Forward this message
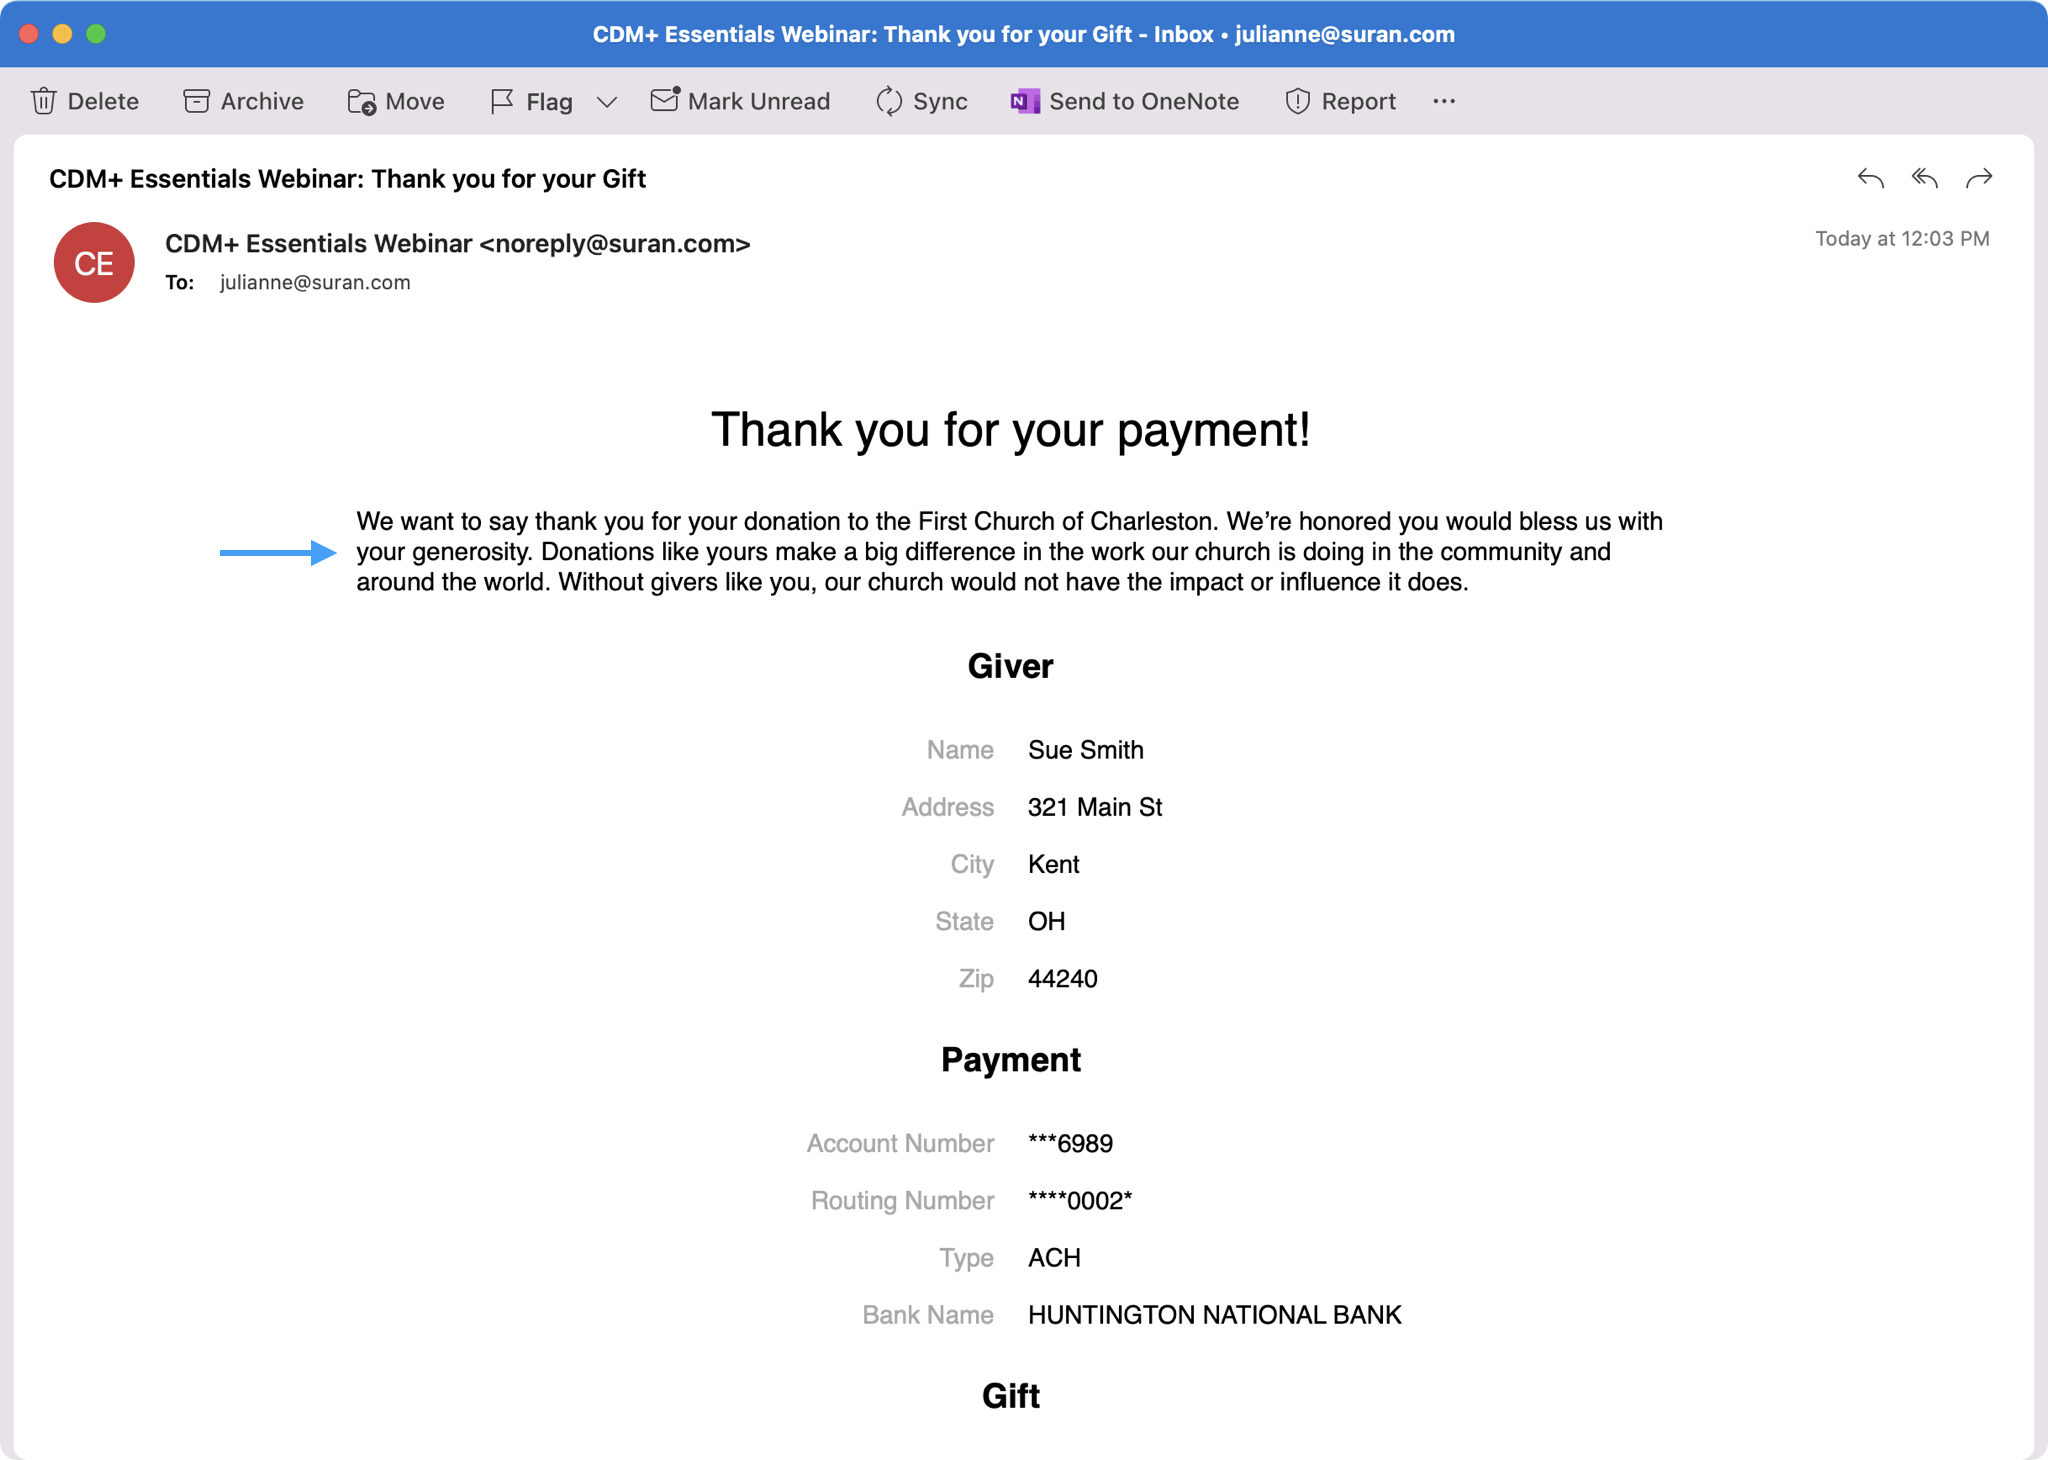The height and width of the screenshot is (1460, 2048). point(1978,178)
